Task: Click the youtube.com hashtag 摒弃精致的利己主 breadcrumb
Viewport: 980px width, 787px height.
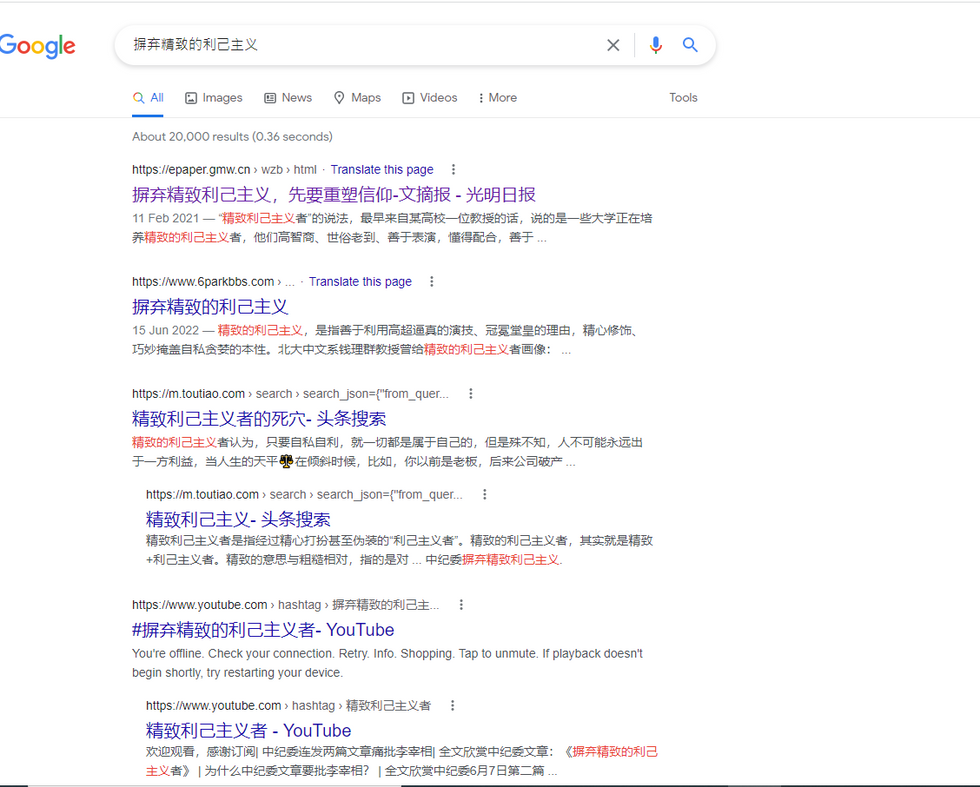Action: [286, 604]
